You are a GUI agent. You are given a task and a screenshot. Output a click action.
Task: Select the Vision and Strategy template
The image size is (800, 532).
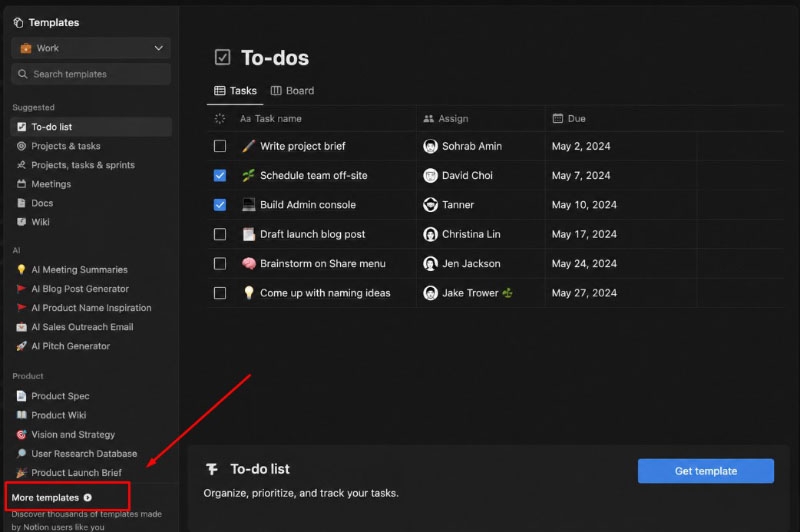coord(91,435)
